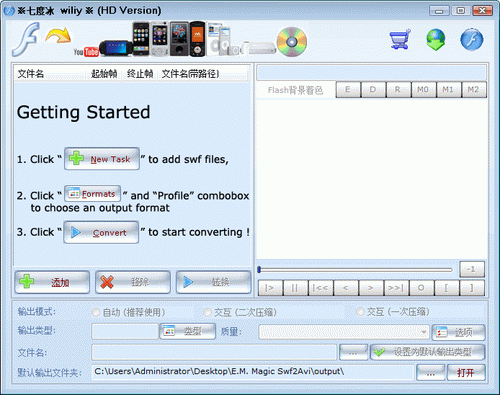Click the 文件名(带路径) column header
Viewport: 500px width, 395px height.
pos(203,74)
